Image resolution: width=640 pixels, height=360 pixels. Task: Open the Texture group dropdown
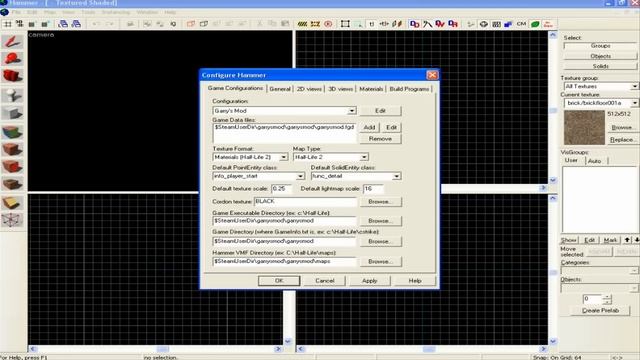(634, 87)
